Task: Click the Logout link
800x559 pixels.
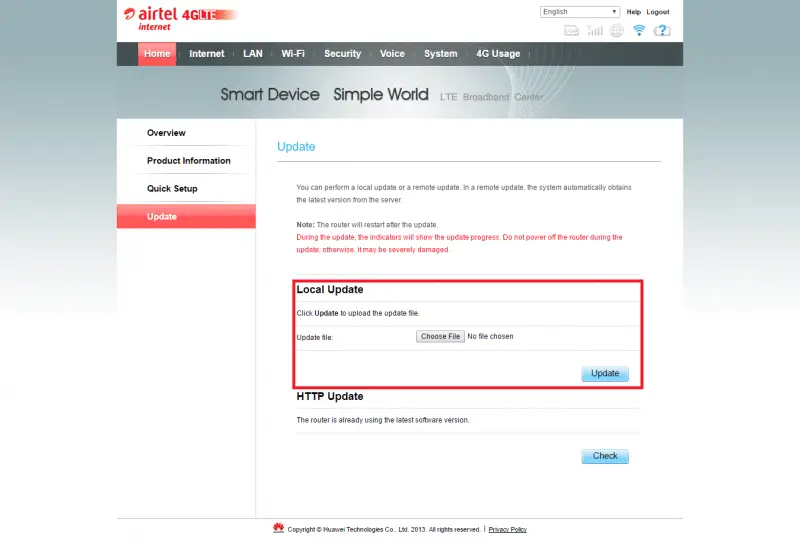Action: click(658, 12)
